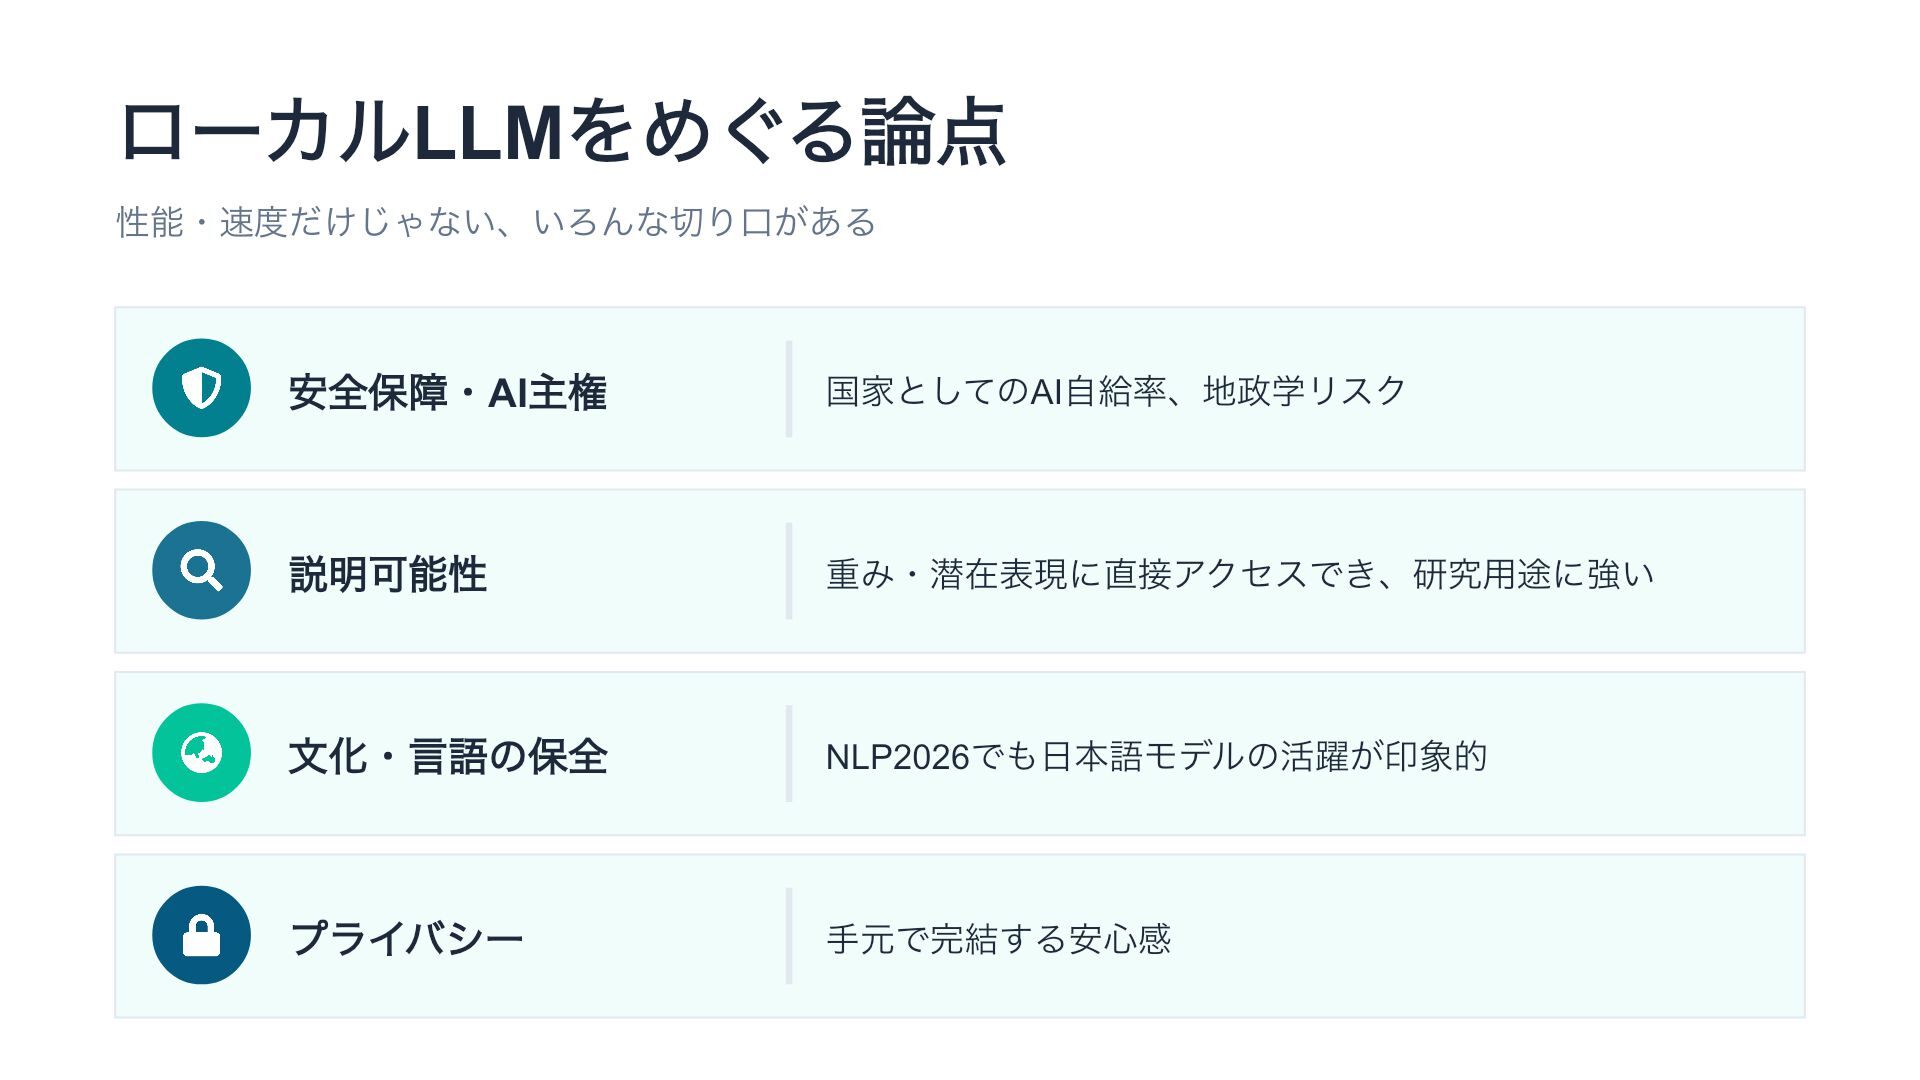Image resolution: width=1920 pixels, height=1080 pixels.
Task: Click the globe icon for 文化・言語の保全
Action: pyautogui.click(x=201, y=753)
